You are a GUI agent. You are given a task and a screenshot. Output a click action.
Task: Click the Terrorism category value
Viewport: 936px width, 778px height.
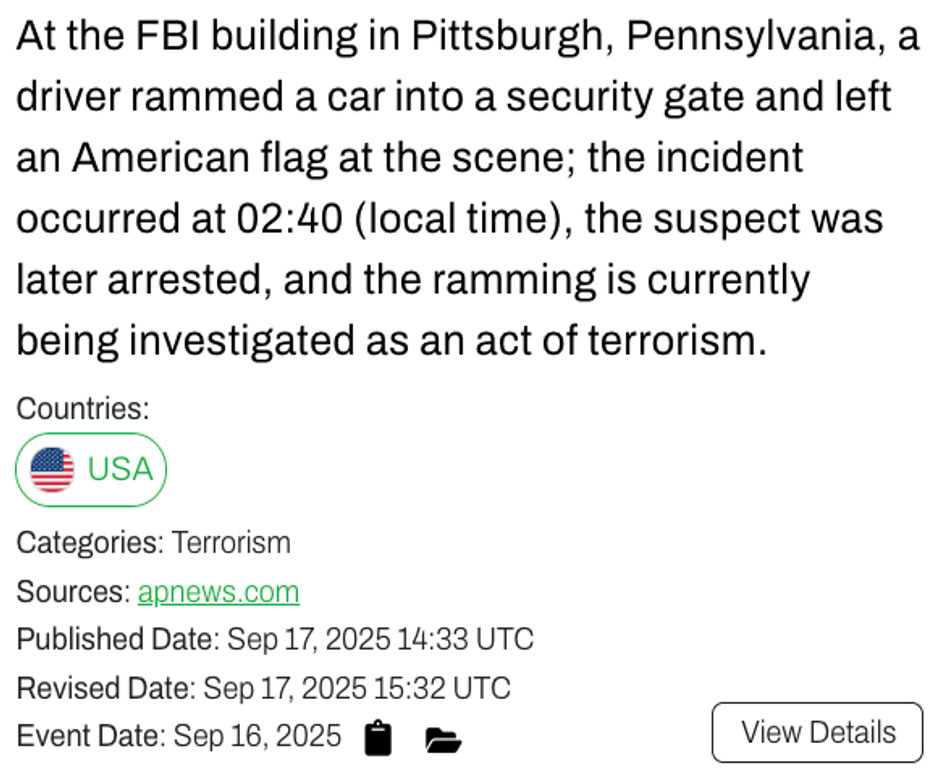click(231, 543)
